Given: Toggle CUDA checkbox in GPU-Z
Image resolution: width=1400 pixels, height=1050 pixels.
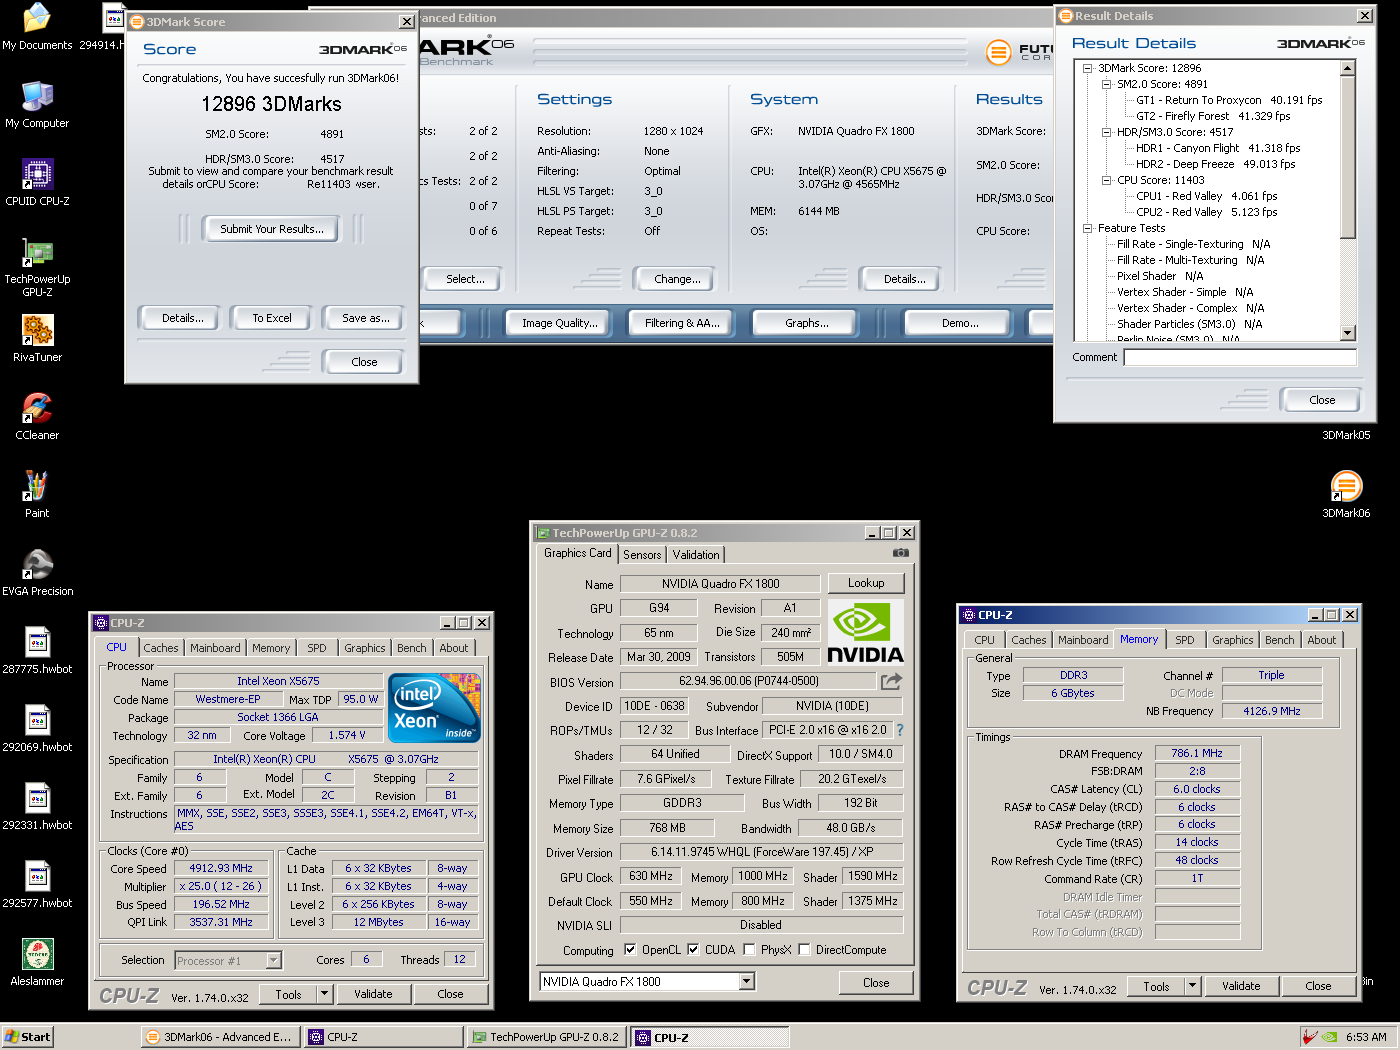Looking at the screenshot, I should pos(693,950).
